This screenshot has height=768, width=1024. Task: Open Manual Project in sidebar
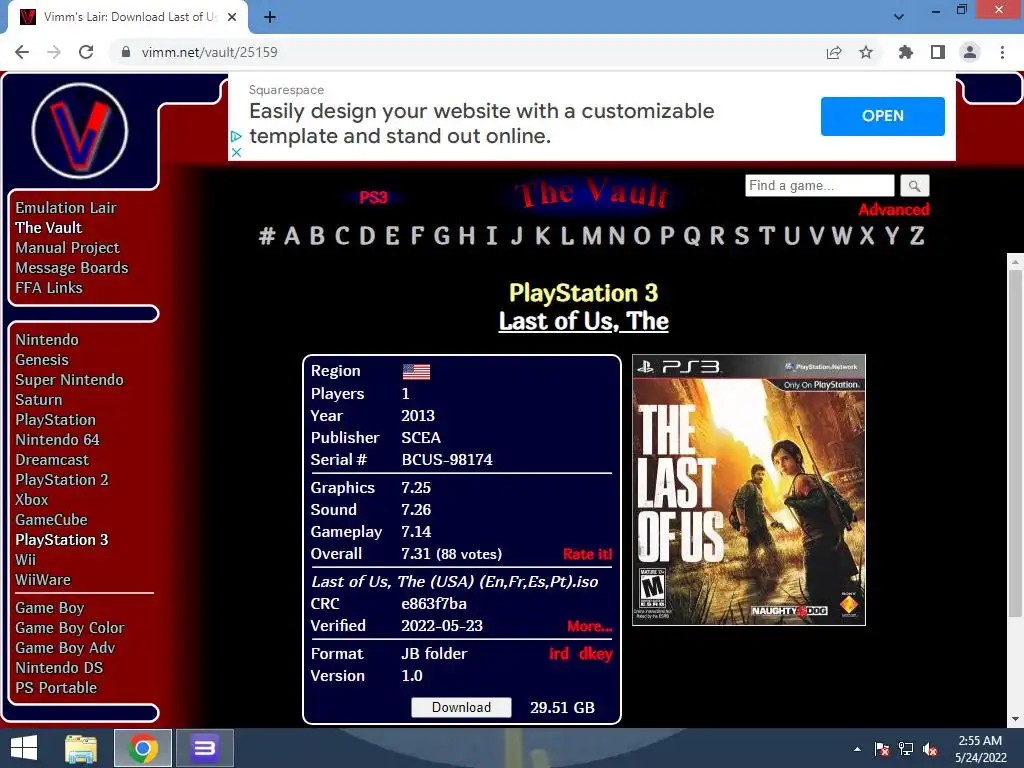point(67,248)
